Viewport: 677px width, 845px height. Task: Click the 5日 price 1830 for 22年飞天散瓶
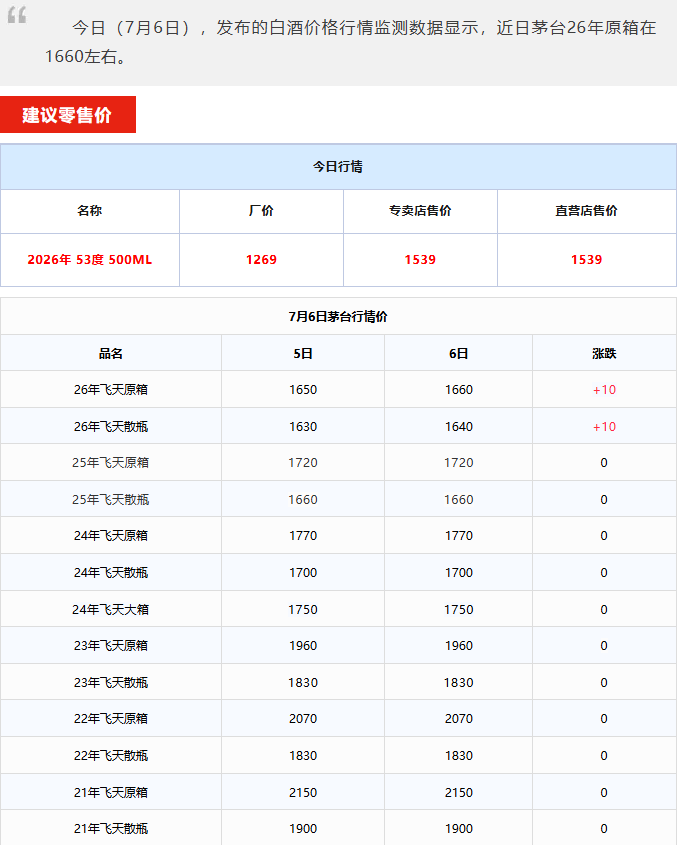tap(303, 756)
